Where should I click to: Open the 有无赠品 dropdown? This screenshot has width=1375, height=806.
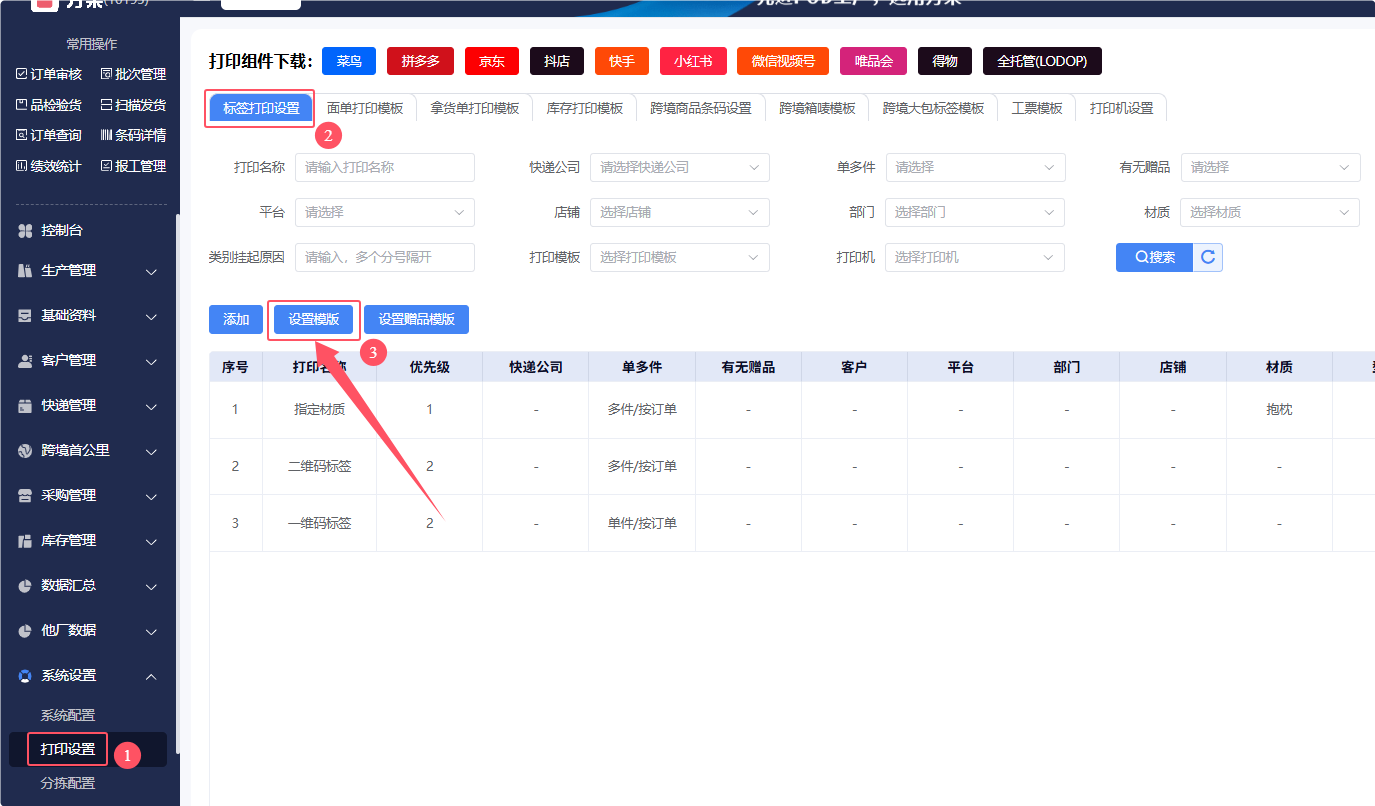(x=1270, y=167)
